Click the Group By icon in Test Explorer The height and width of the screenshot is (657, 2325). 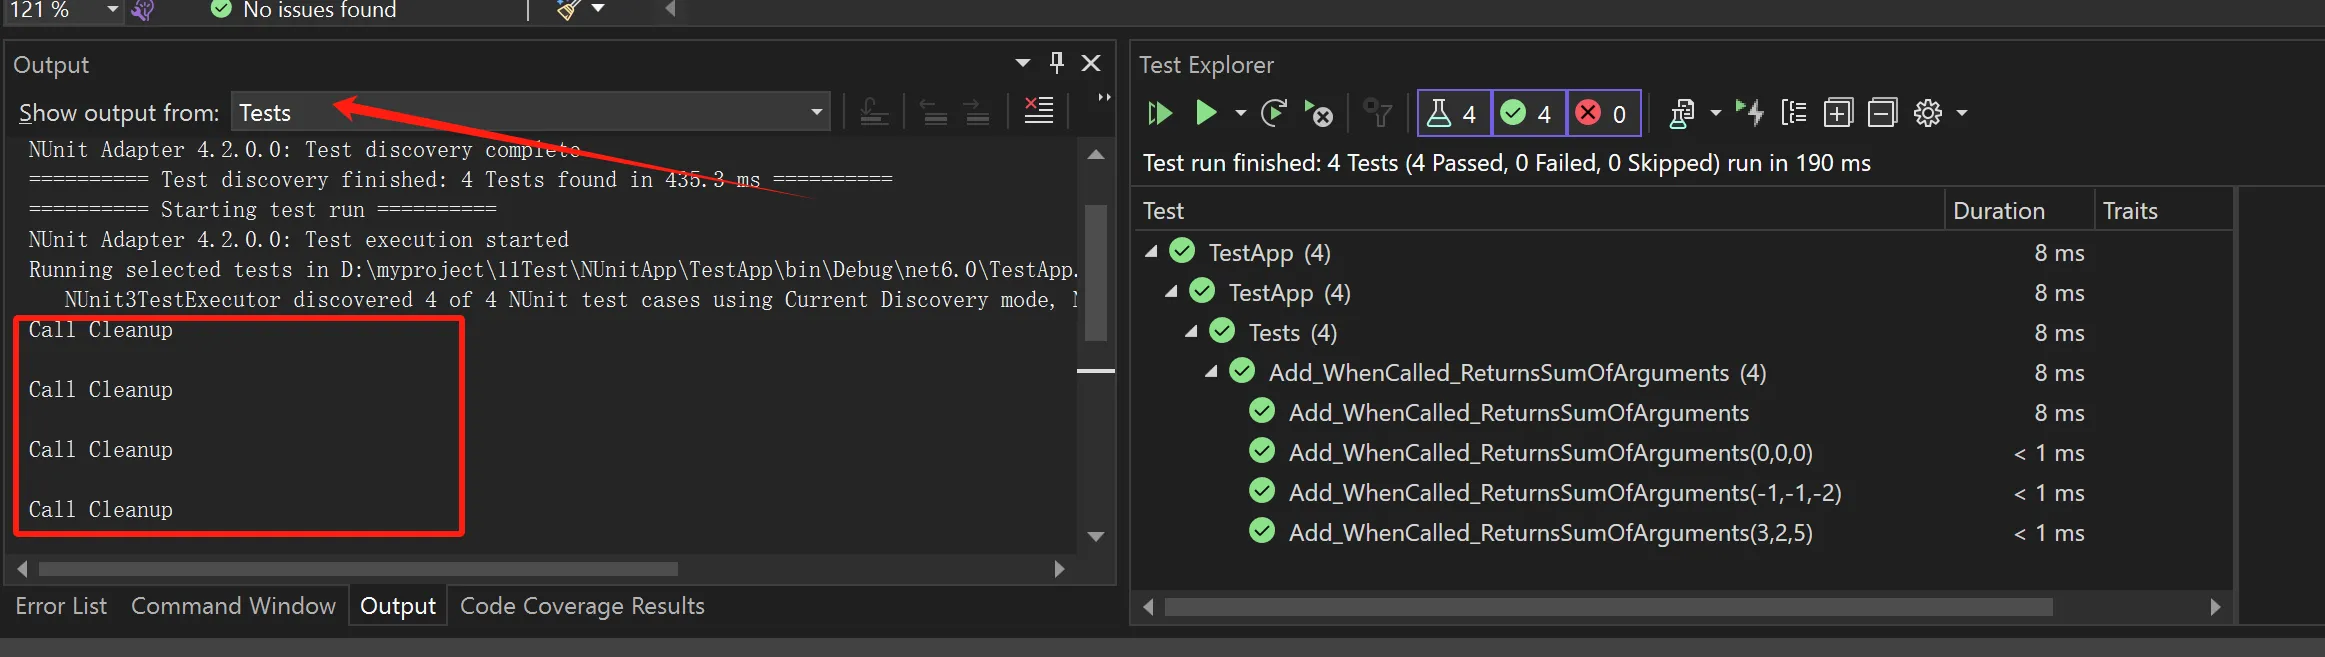(x=1794, y=113)
